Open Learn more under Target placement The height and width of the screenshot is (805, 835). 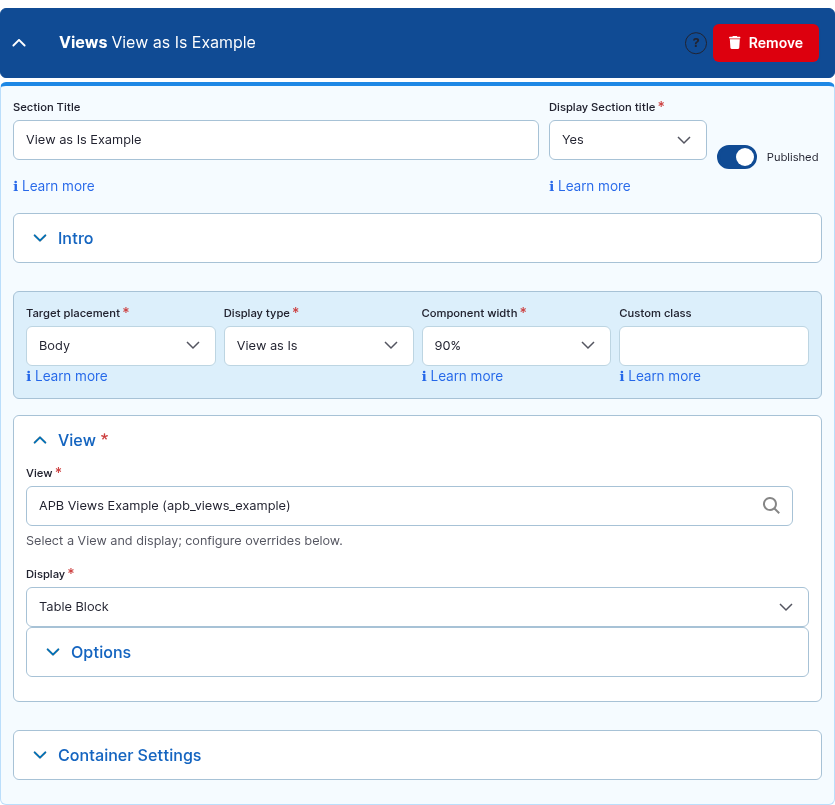(x=67, y=376)
